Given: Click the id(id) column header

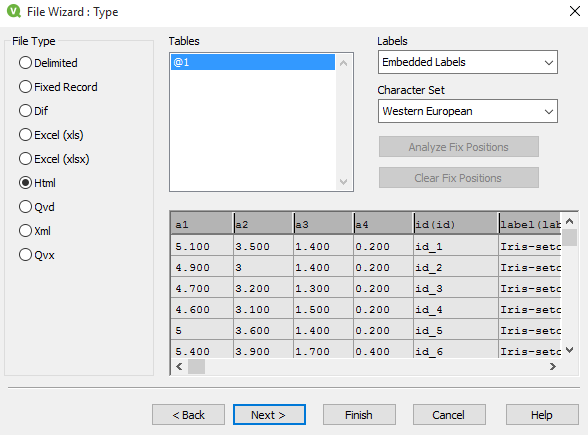Looking at the screenshot, I should 456,224.
